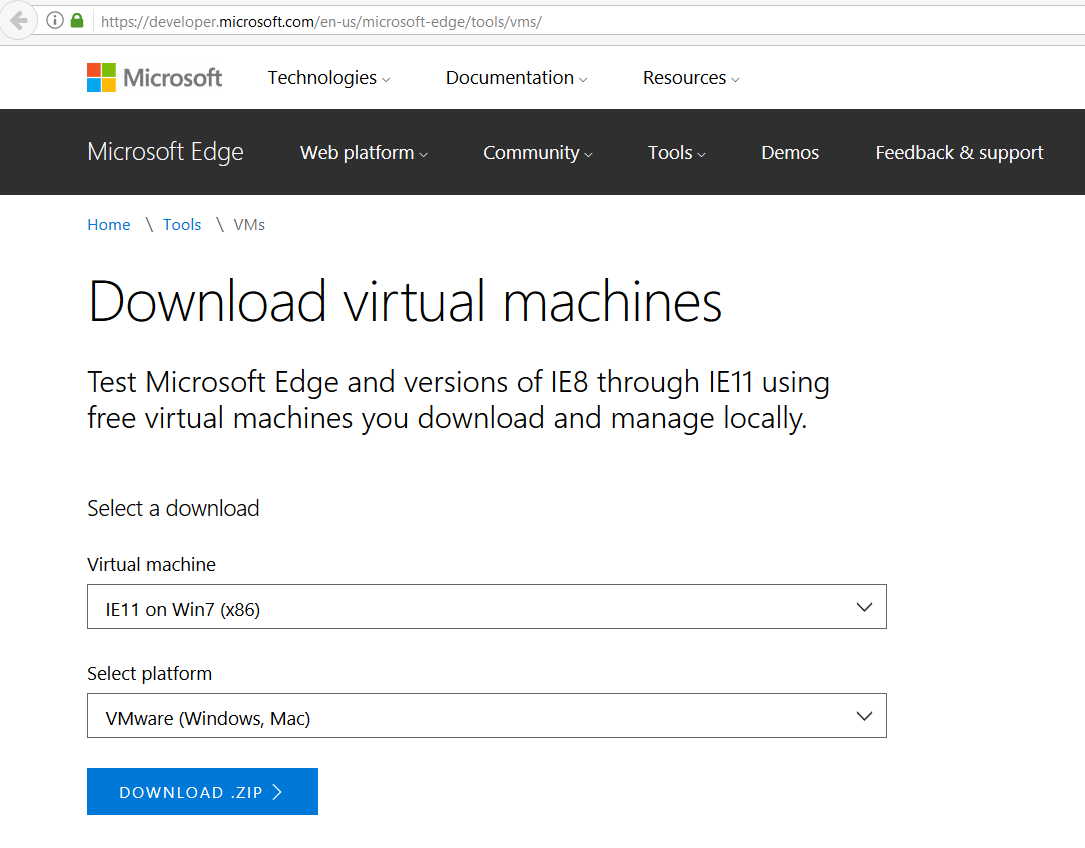
Task: Click the Select platform field label
Action: tap(149, 674)
